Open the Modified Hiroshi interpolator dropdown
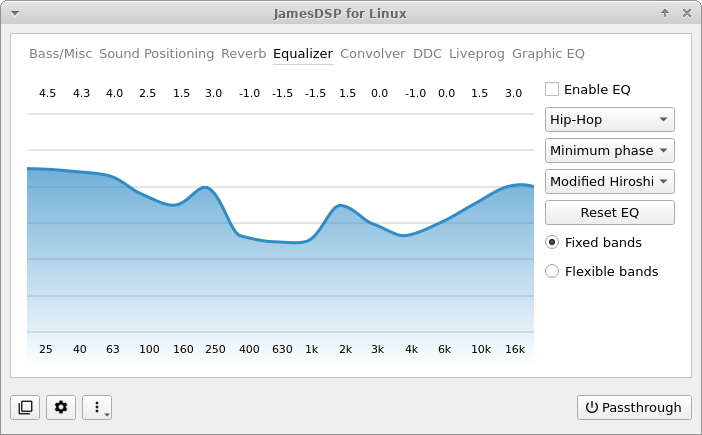 click(609, 181)
